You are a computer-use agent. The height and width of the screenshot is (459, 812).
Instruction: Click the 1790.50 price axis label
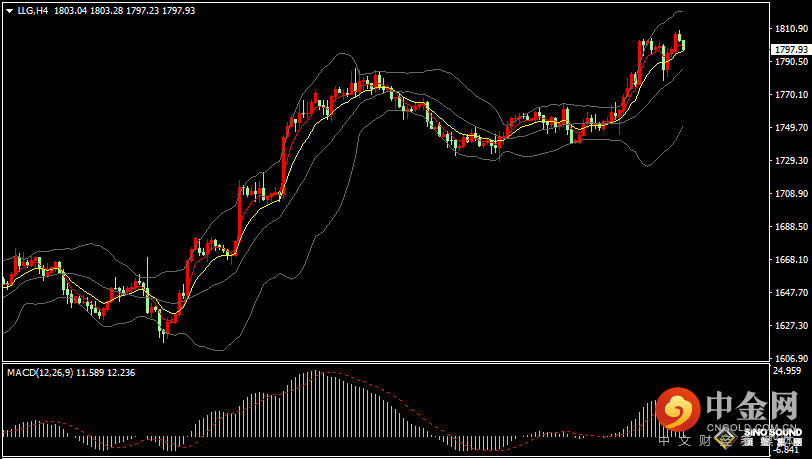click(x=790, y=62)
